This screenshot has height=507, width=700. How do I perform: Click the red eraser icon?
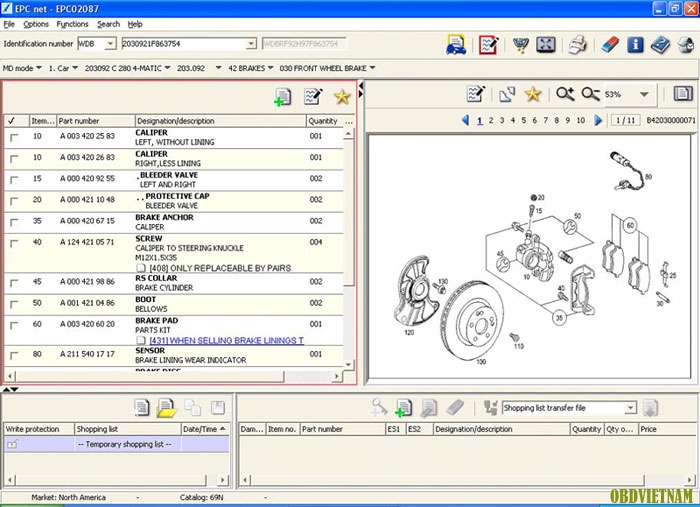click(608, 44)
